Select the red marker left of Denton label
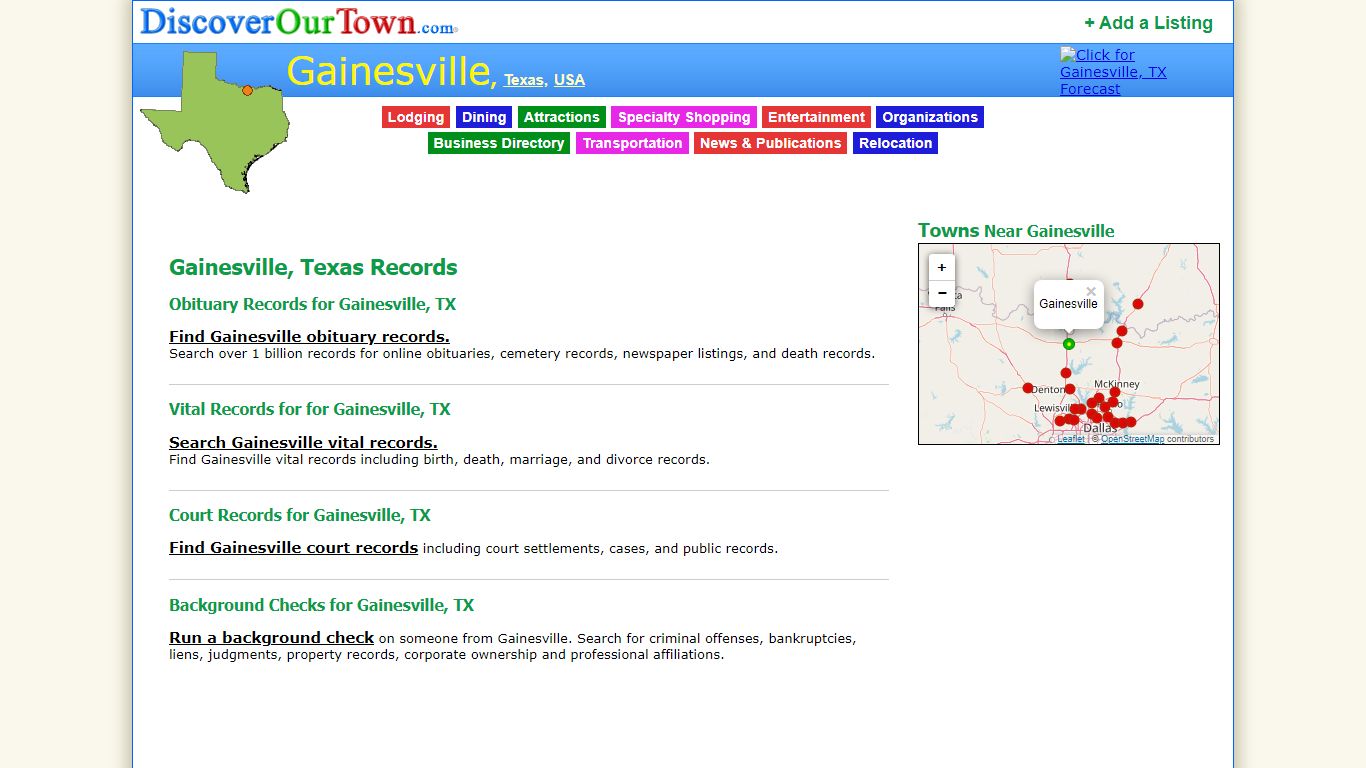1366x768 pixels. 1028,388
